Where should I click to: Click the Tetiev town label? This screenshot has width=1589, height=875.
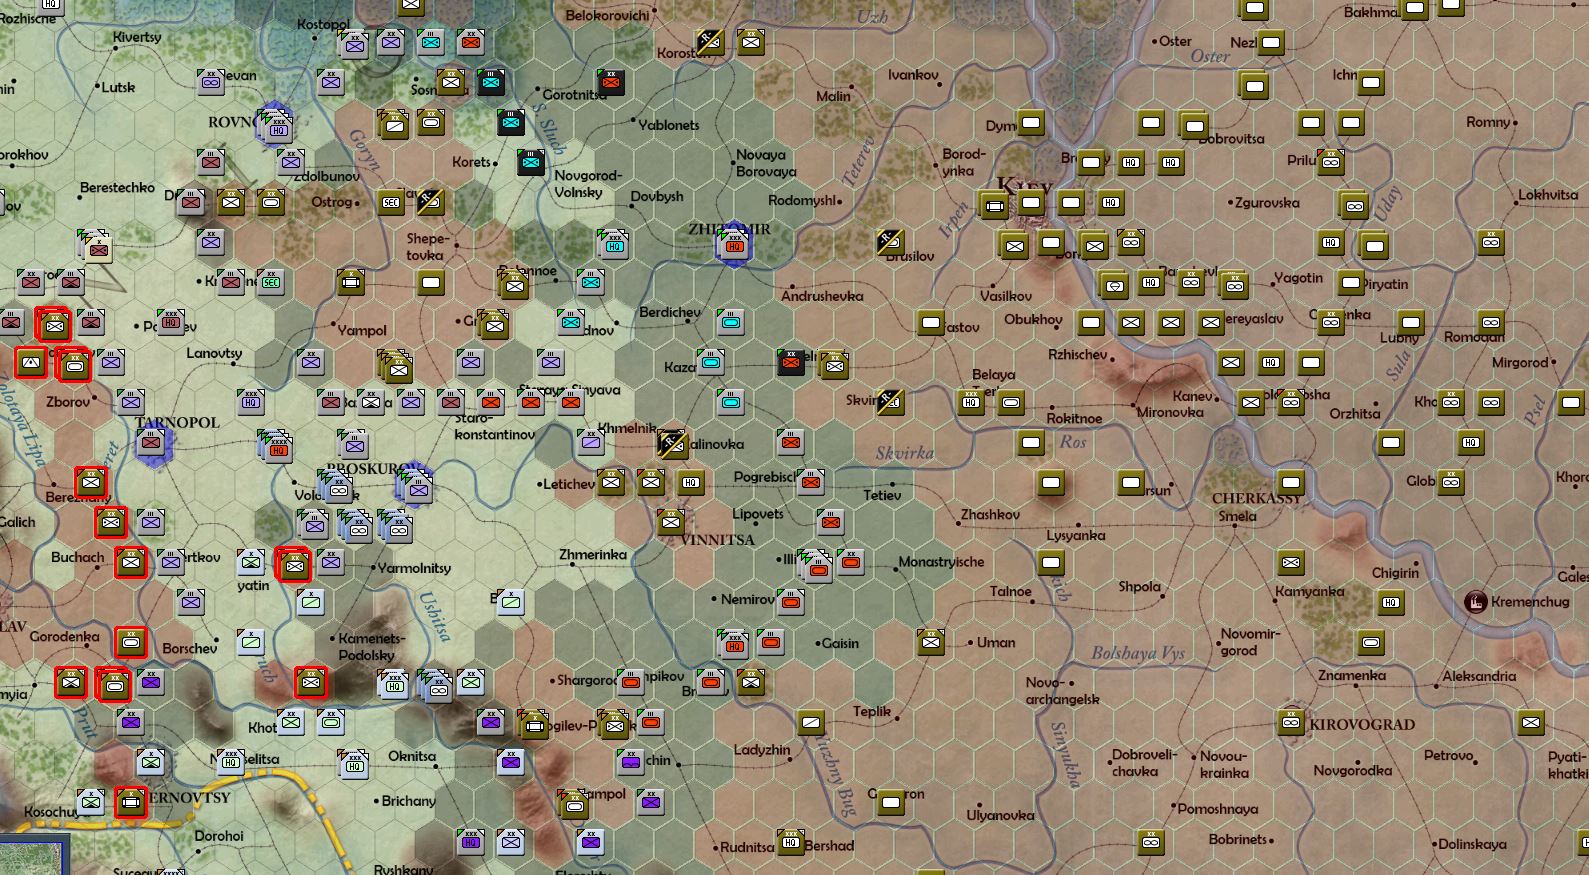pyautogui.click(x=882, y=494)
